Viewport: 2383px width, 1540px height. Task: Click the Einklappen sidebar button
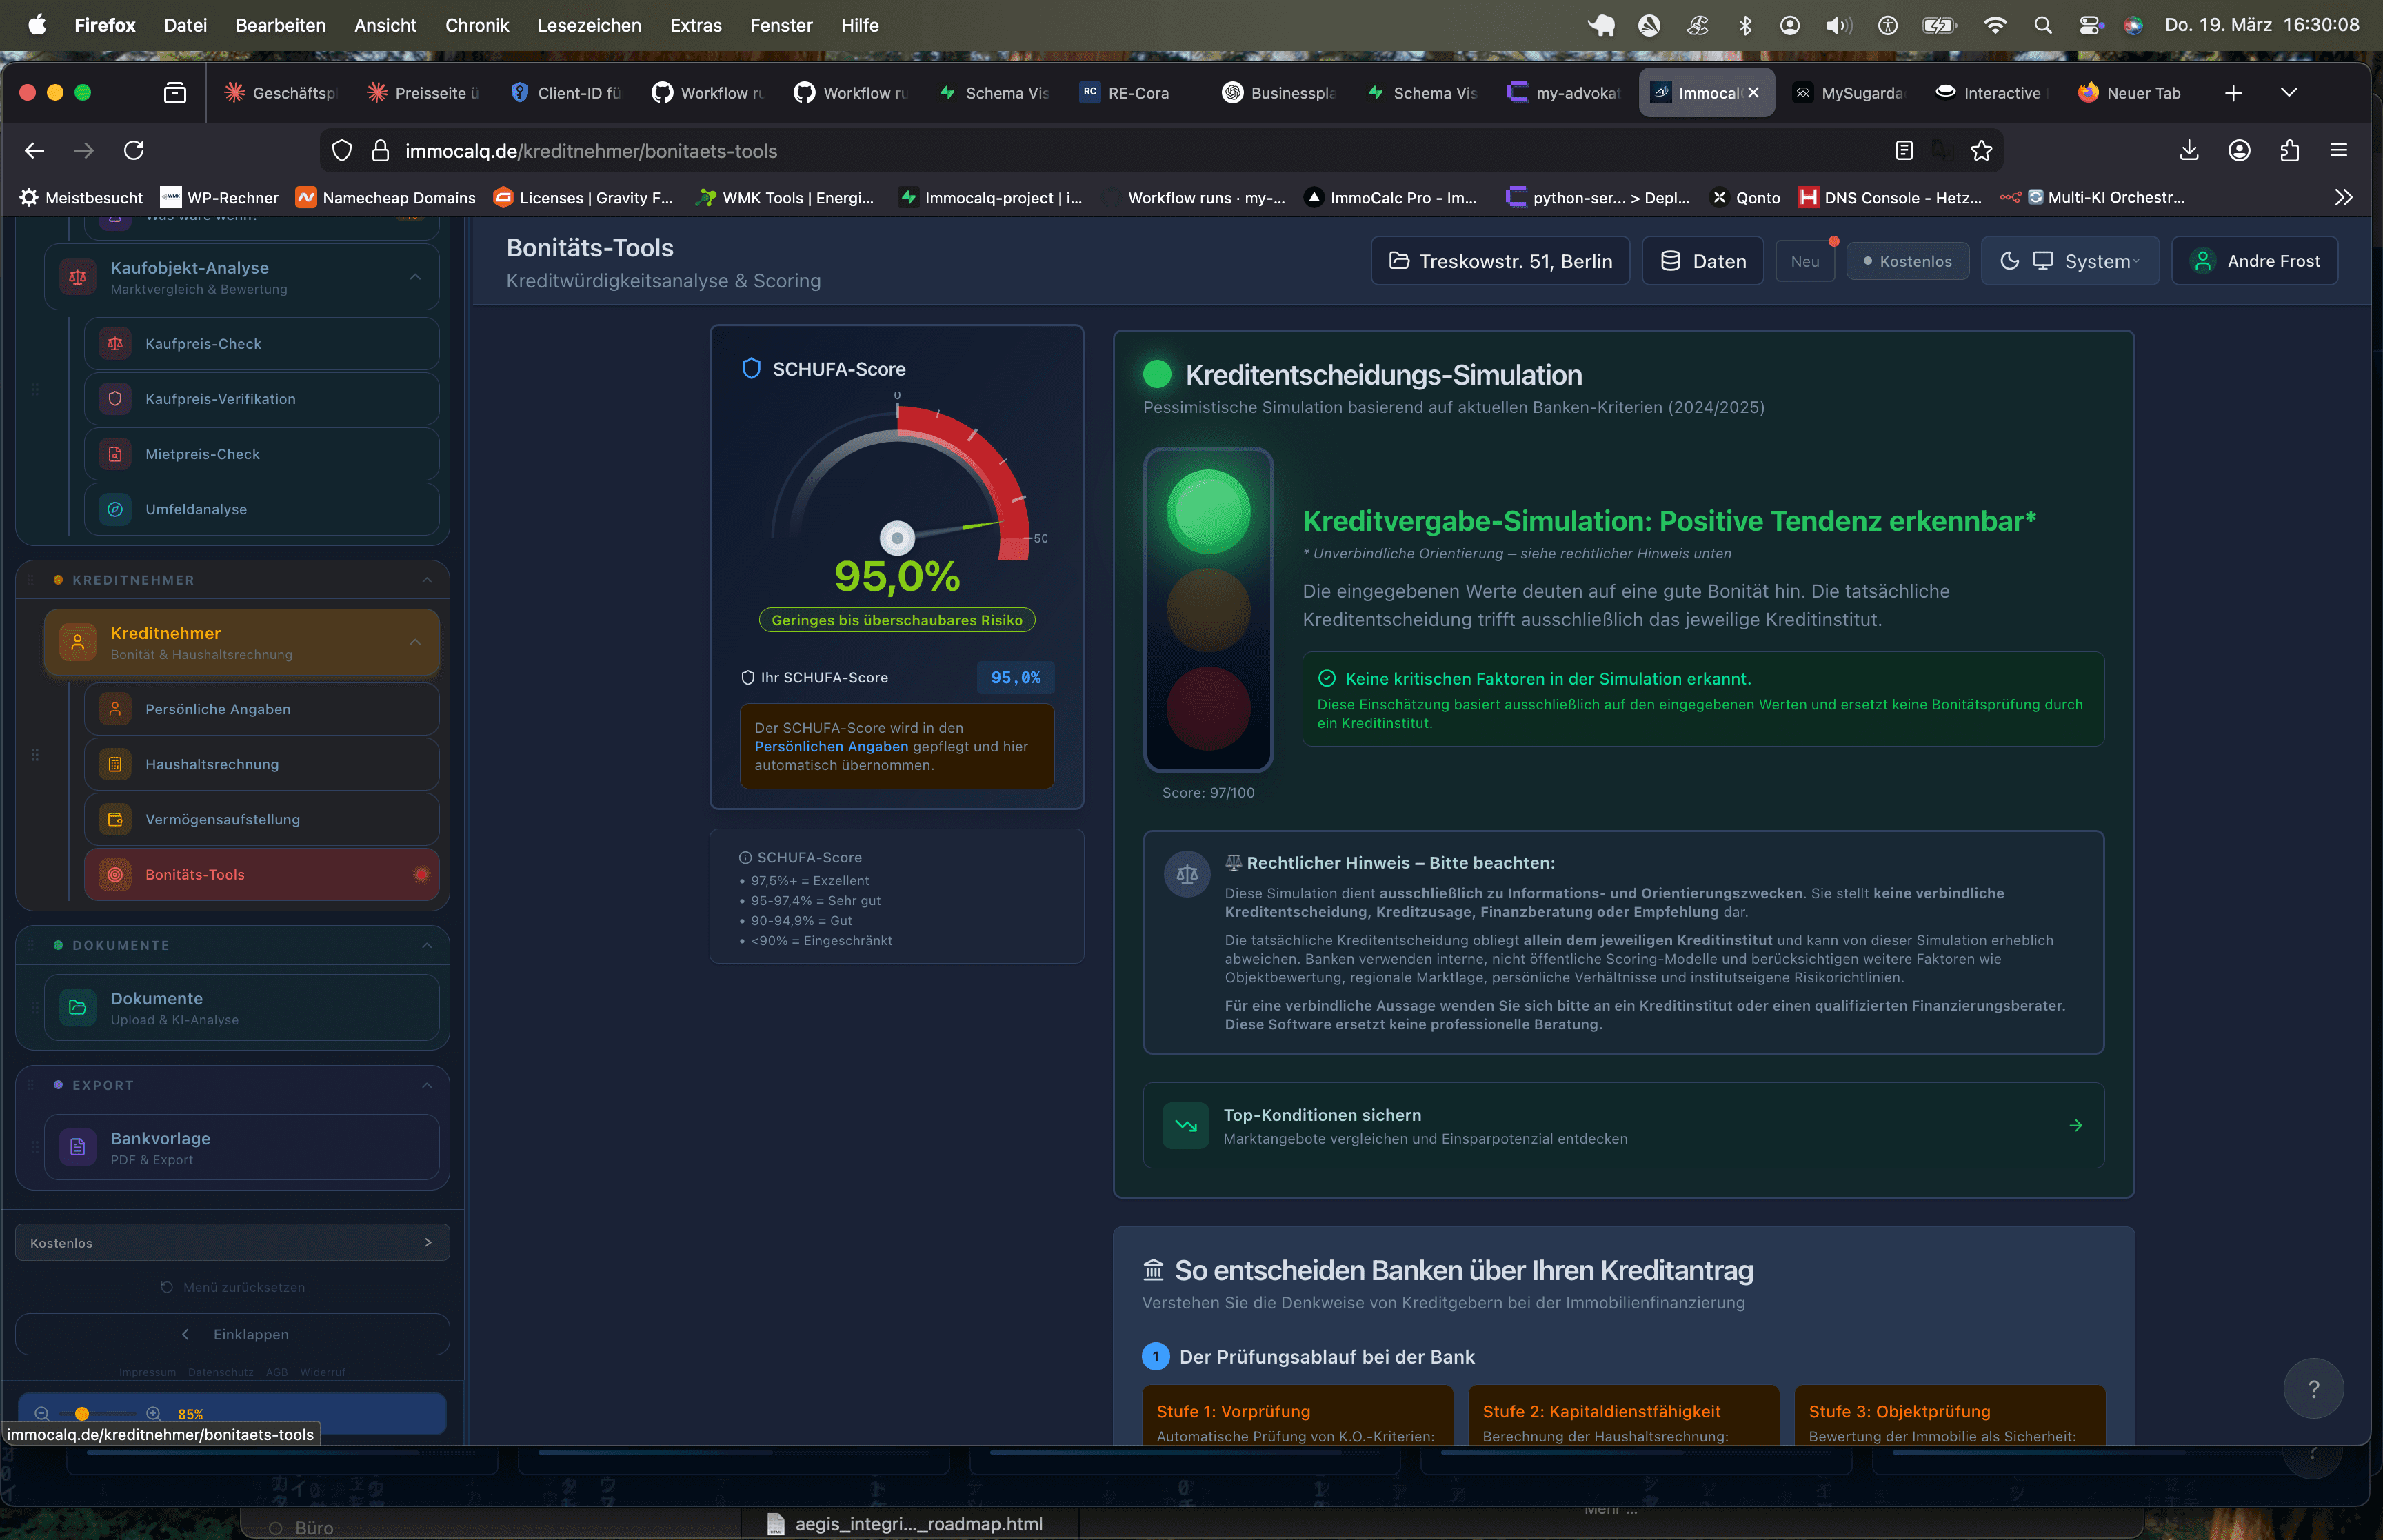(232, 1334)
